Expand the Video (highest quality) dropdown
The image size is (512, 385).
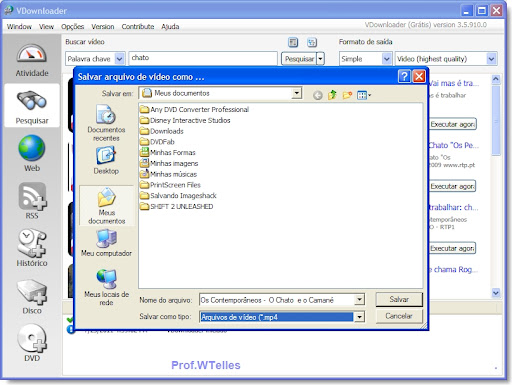point(491,59)
